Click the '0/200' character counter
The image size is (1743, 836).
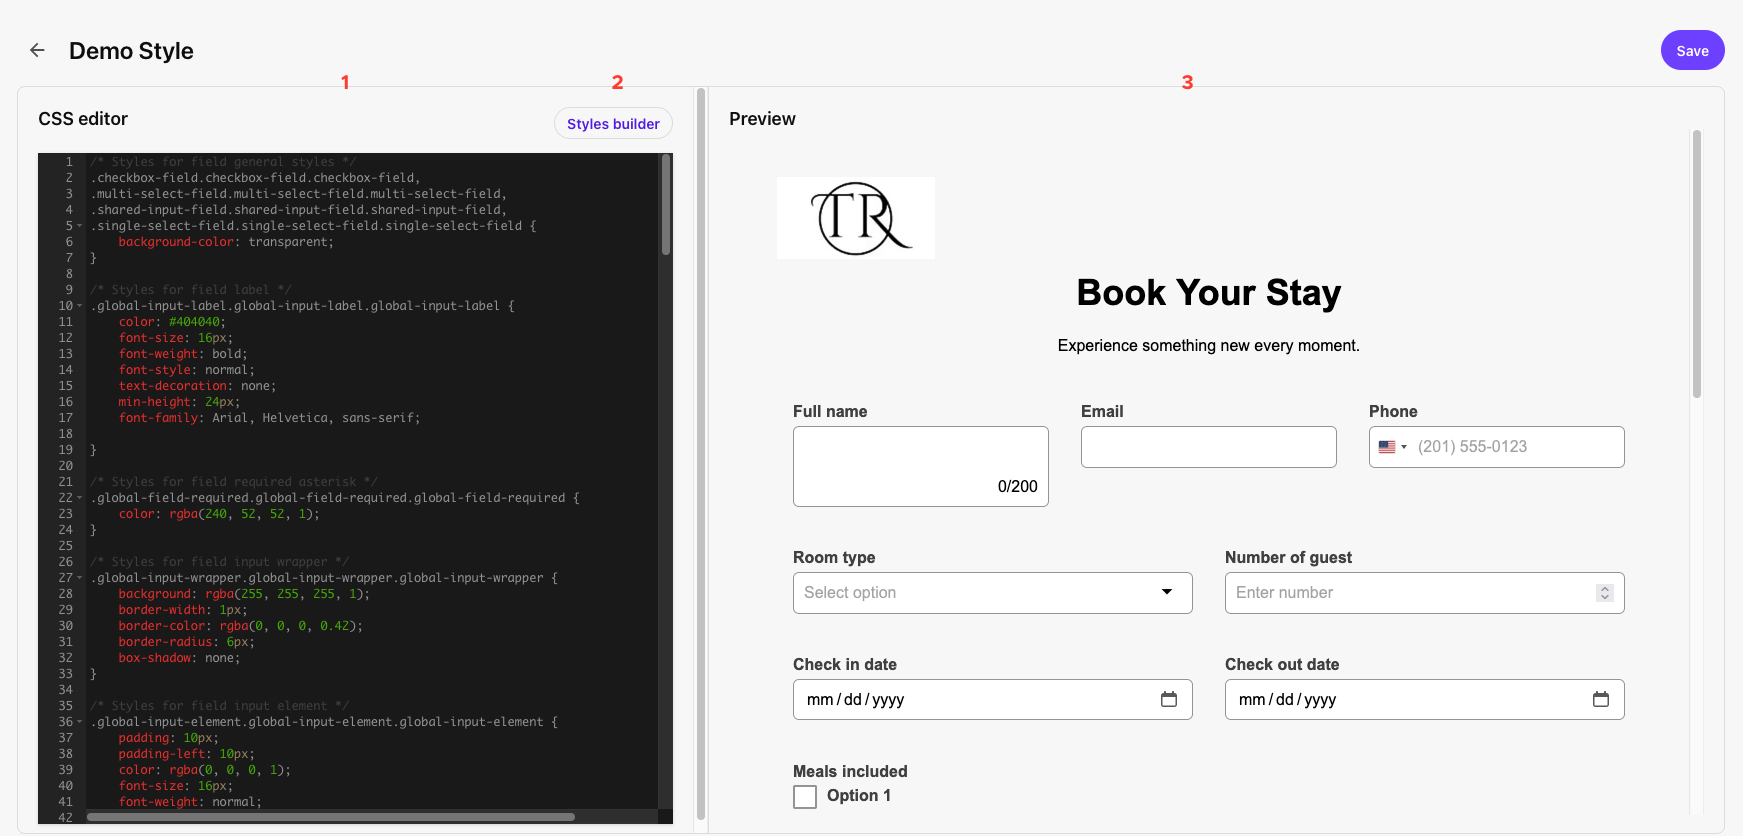(1017, 487)
